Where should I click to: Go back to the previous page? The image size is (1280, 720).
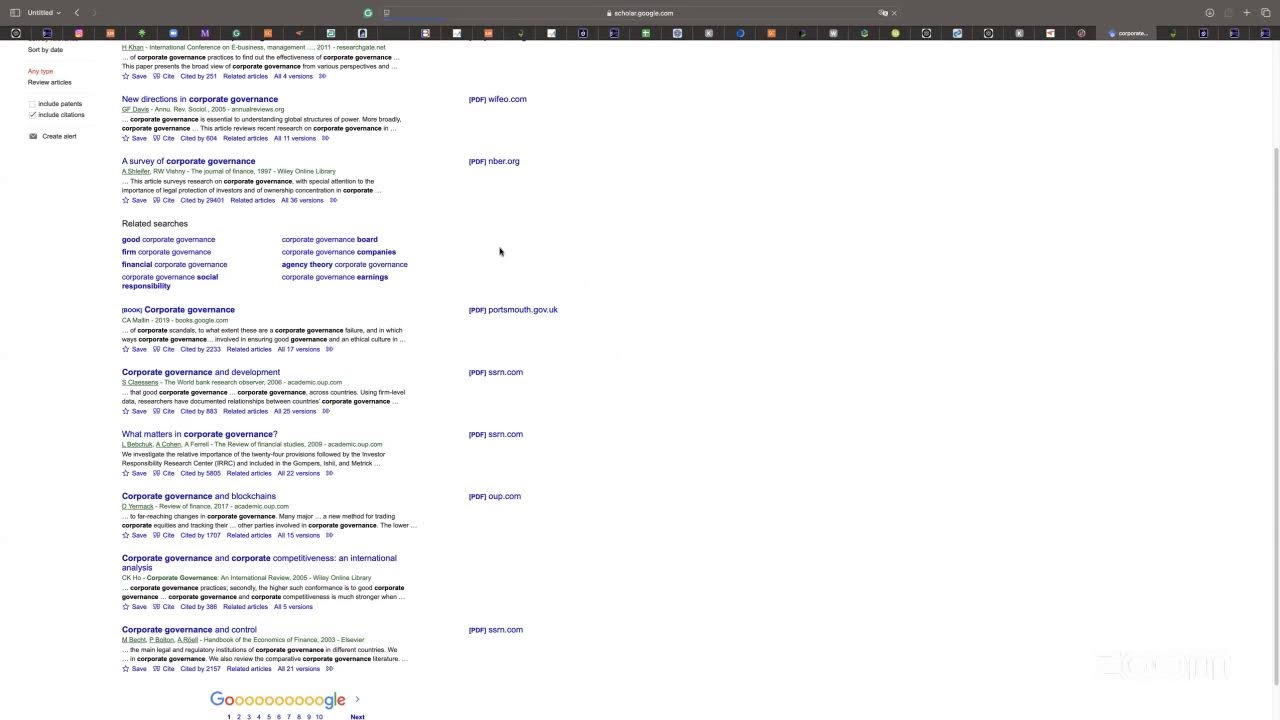tap(77, 13)
